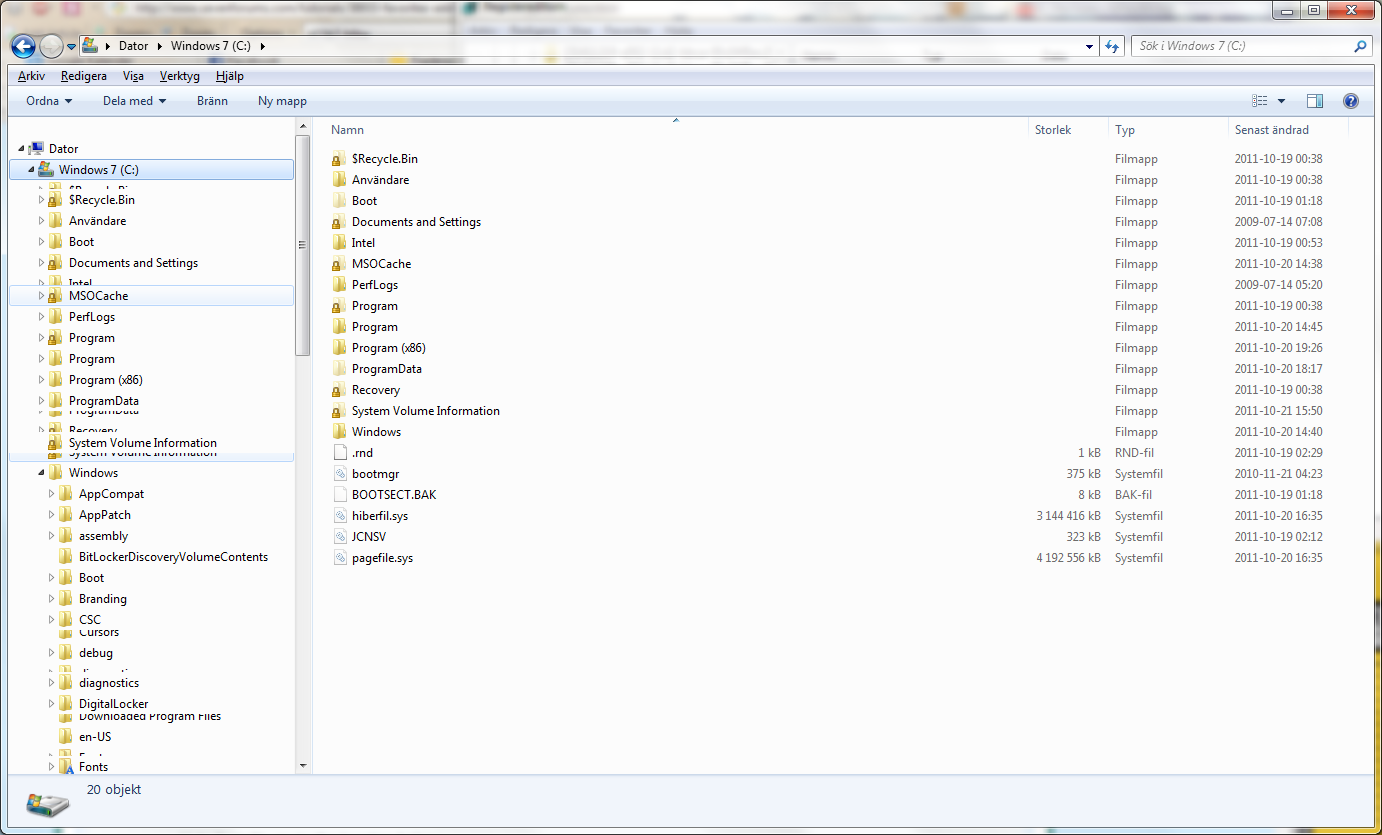
Task: Open the Hjälp menu
Action: click(230, 76)
